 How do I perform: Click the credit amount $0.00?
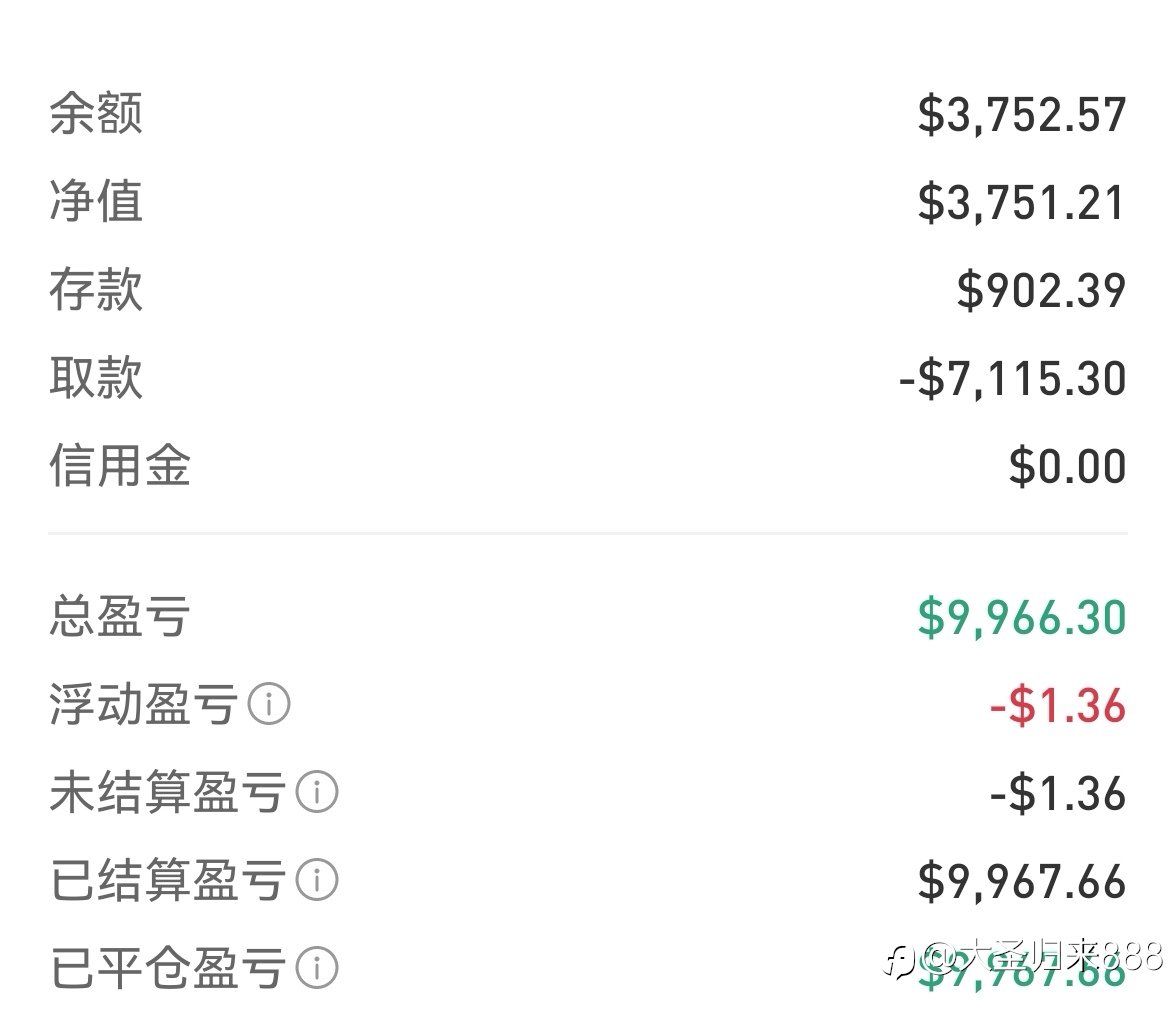[x=1067, y=467]
